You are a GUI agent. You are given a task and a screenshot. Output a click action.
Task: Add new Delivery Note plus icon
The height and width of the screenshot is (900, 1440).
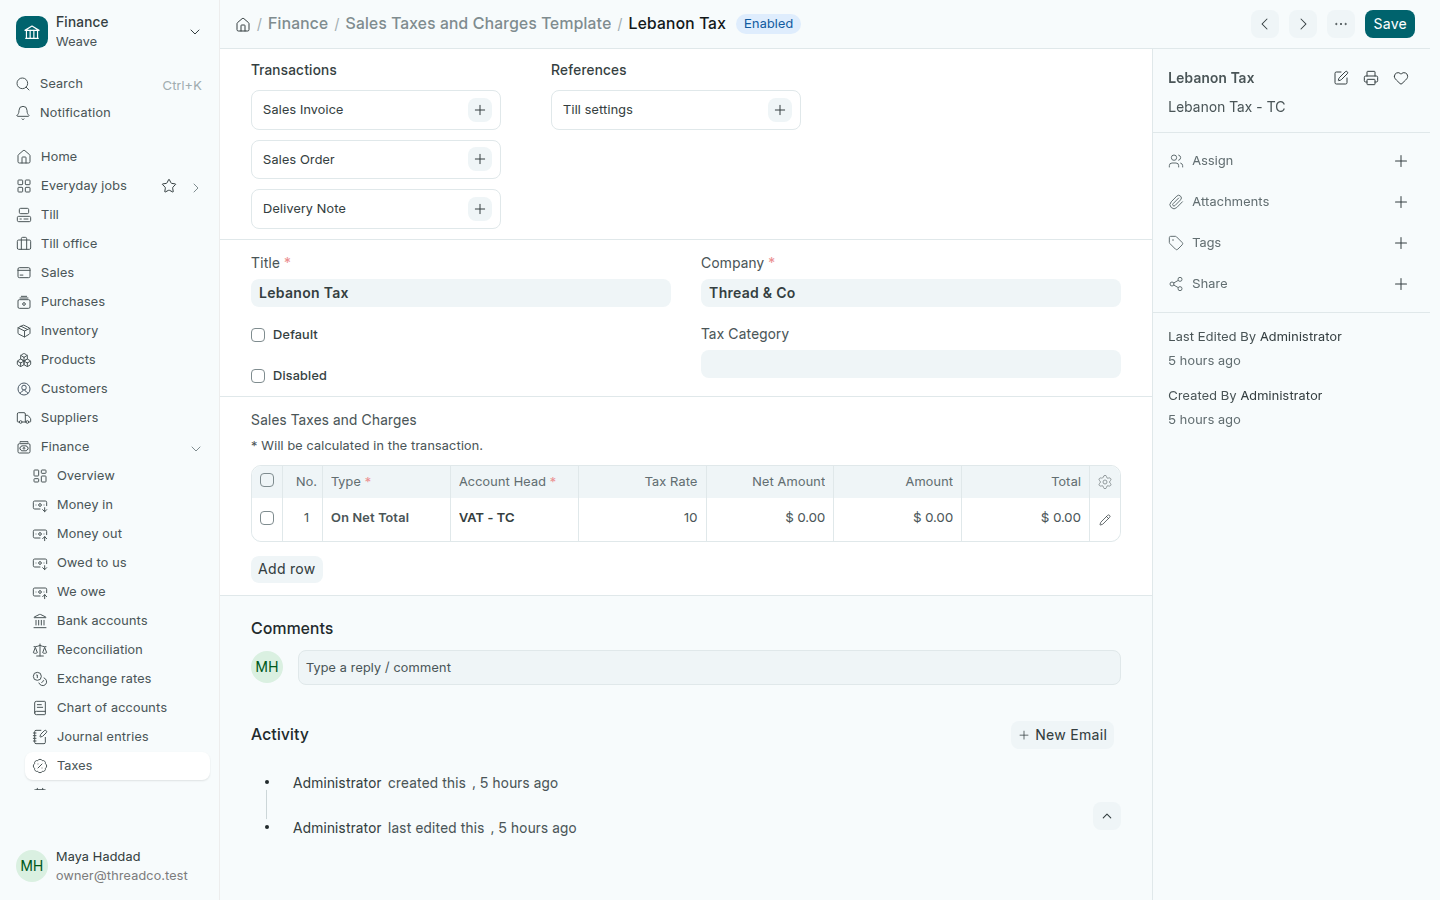[480, 209]
